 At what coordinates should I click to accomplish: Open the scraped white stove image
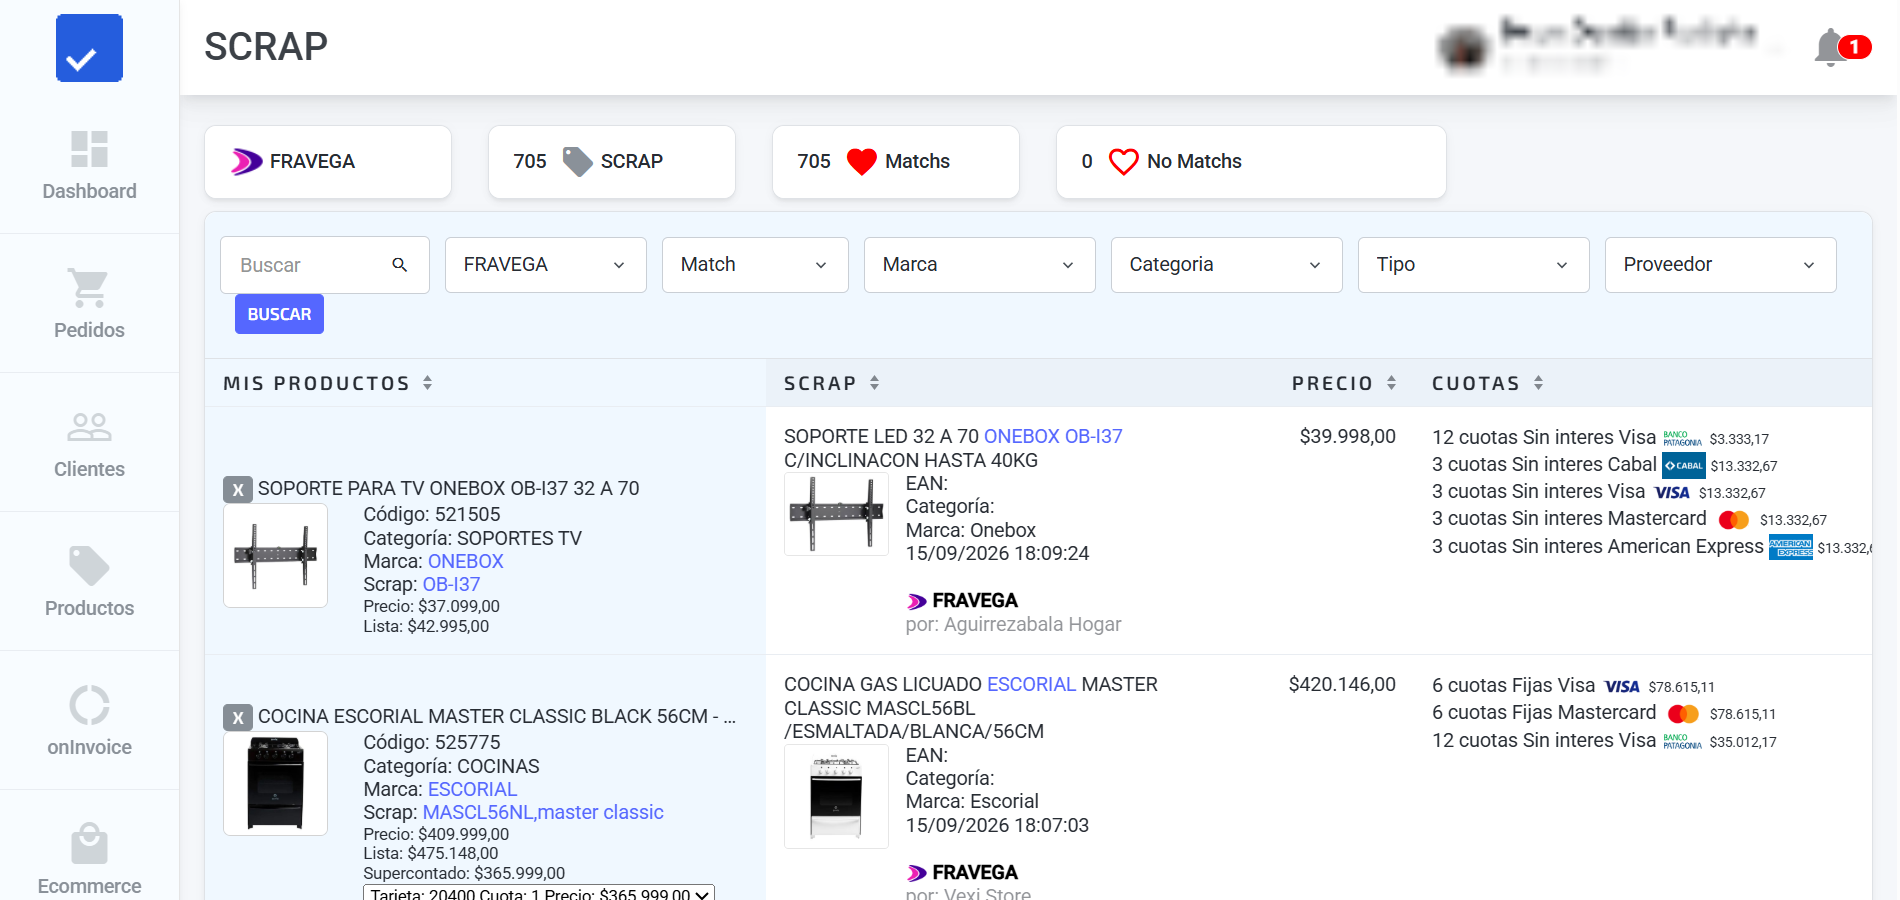pos(837,797)
